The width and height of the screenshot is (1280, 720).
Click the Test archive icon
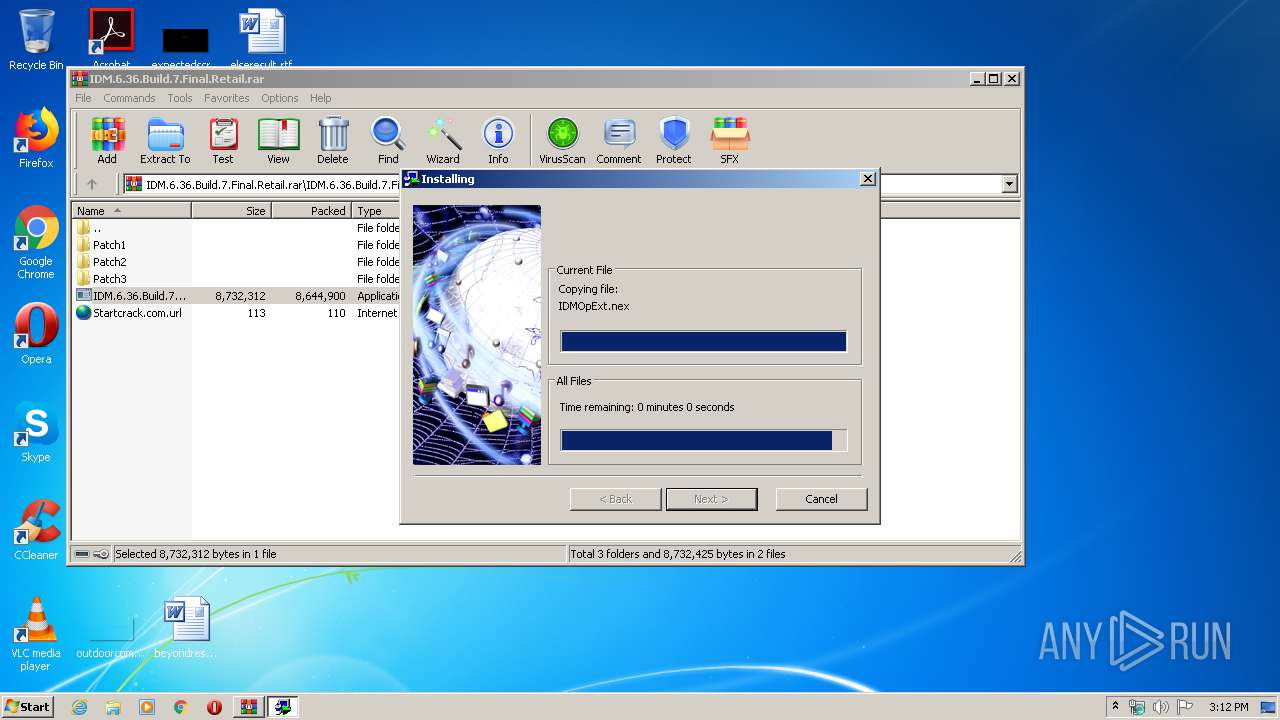223,140
